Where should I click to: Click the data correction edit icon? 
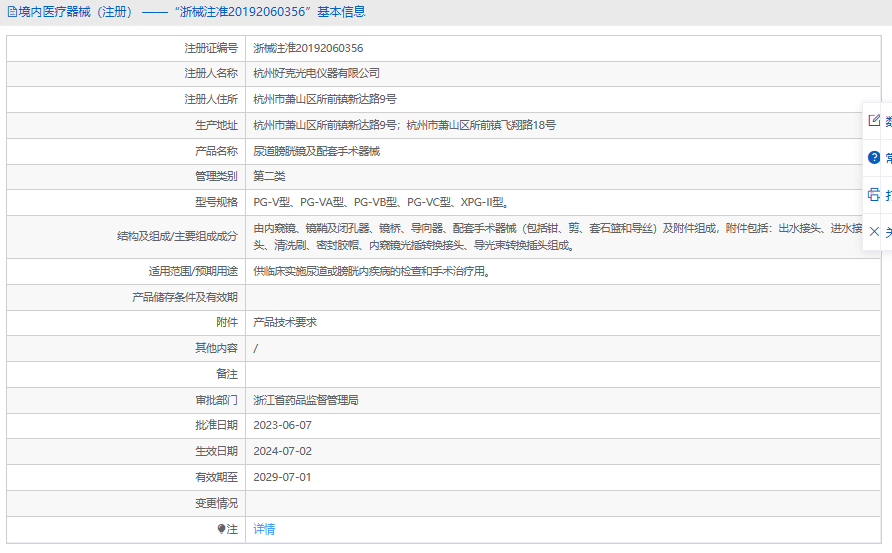(874, 120)
